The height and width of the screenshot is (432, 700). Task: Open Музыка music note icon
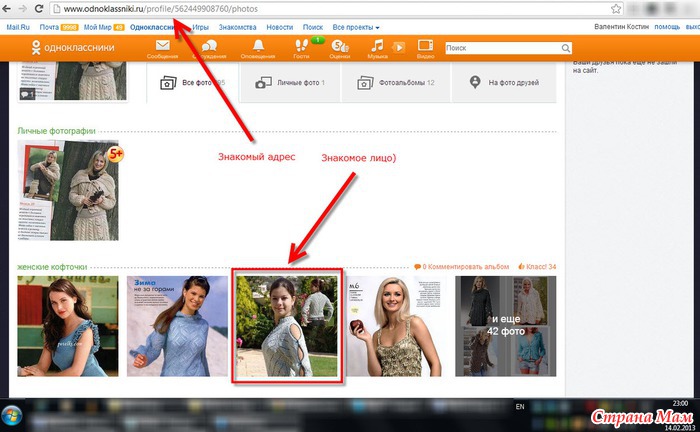[377, 49]
